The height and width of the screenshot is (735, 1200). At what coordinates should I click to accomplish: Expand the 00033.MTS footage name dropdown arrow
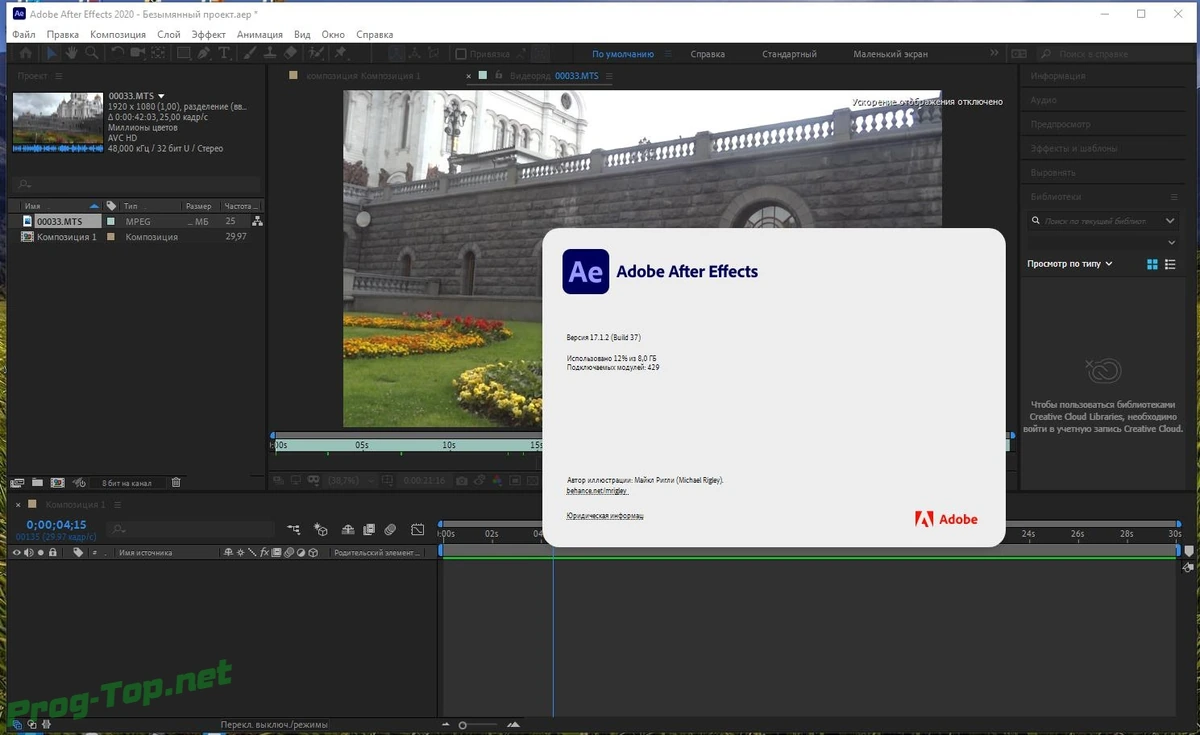[x=161, y=96]
